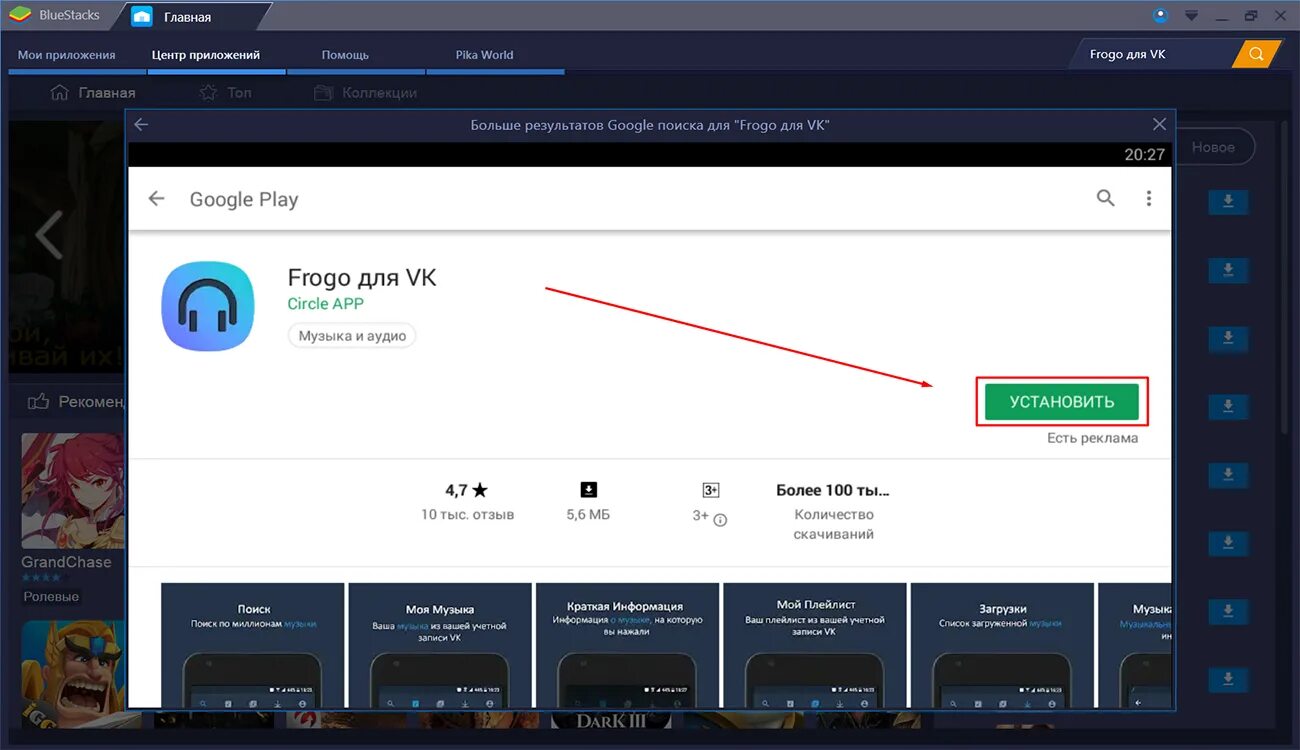Click the Есть реклама label
The height and width of the screenshot is (750, 1300).
1092,438
